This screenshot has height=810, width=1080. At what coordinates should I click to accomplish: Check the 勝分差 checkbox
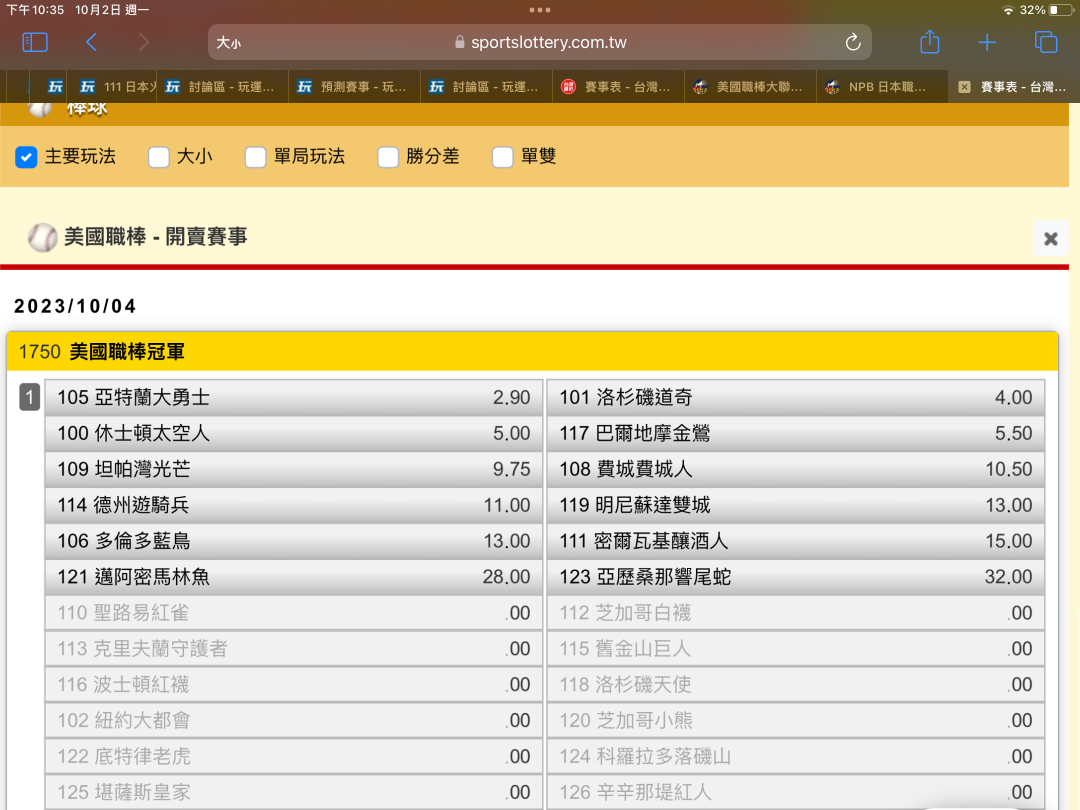(388, 157)
